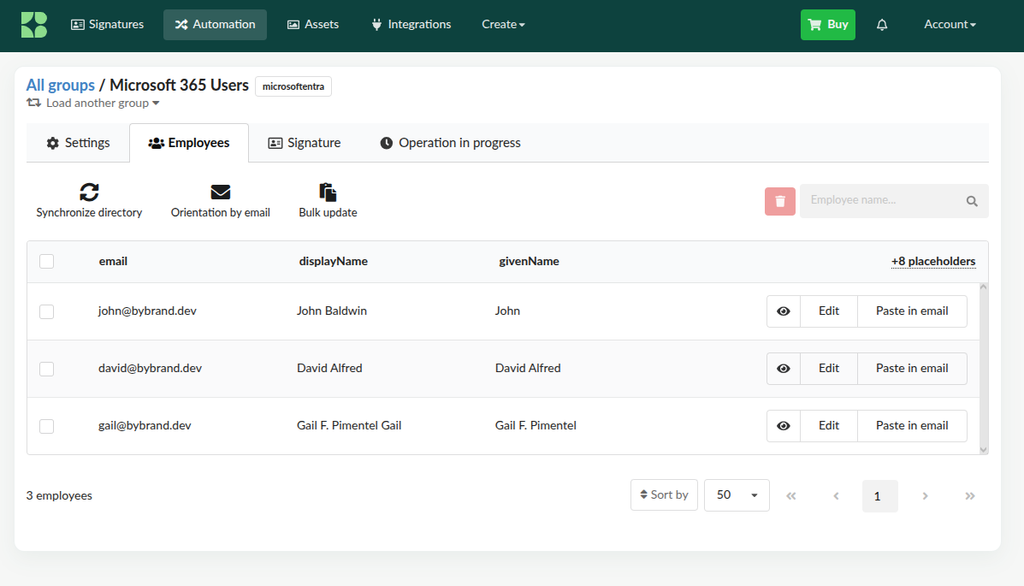Click the Orientation by email envelope icon
The image size is (1024, 586).
[221, 192]
